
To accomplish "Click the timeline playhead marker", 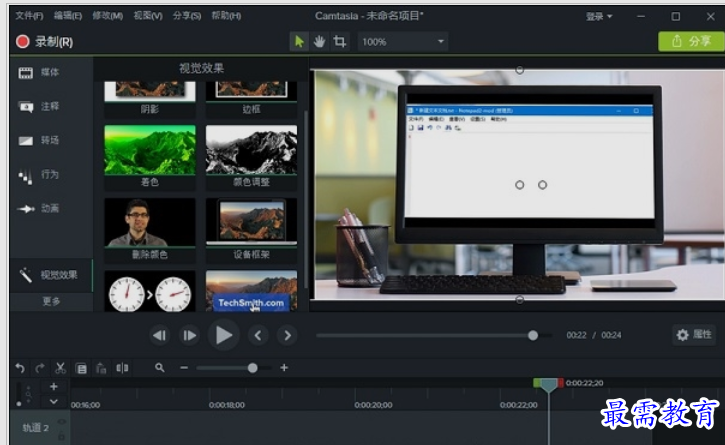I will (x=549, y=385).
